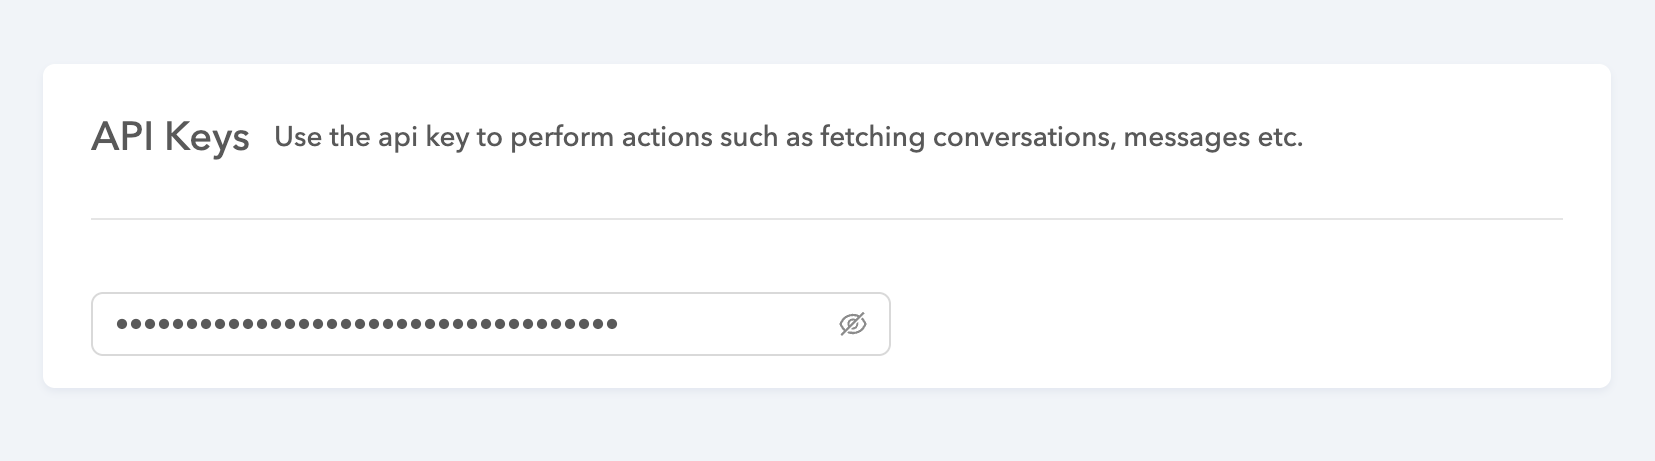Click gray page background above the card

(826, 30)
